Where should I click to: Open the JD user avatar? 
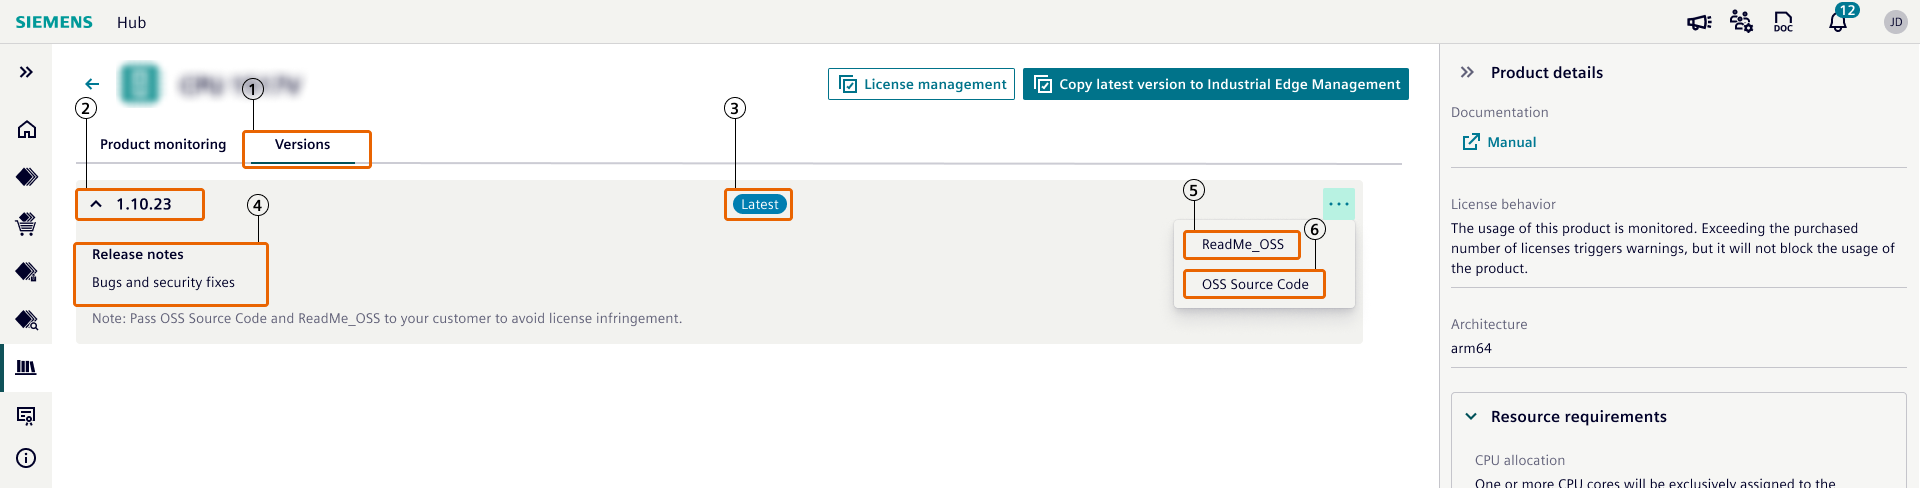point(1895,22)
